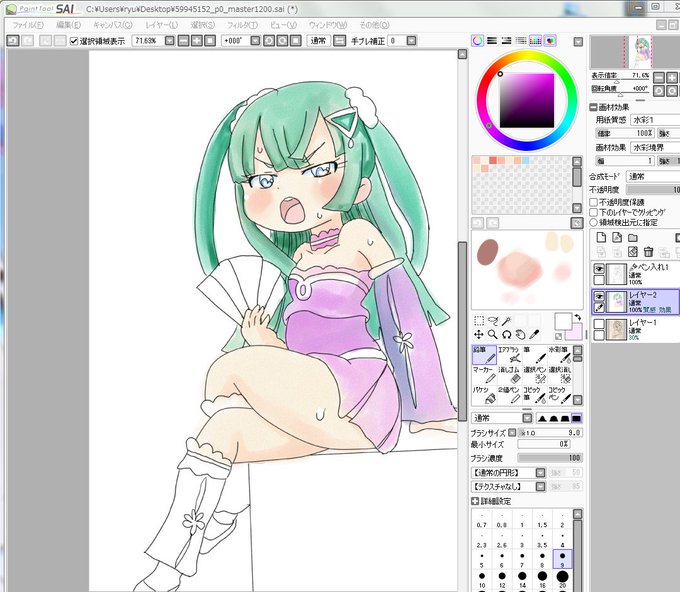The image size is (680, 592).
Task: Click the undo button in toolbar
Action: (x=13, y=41)
